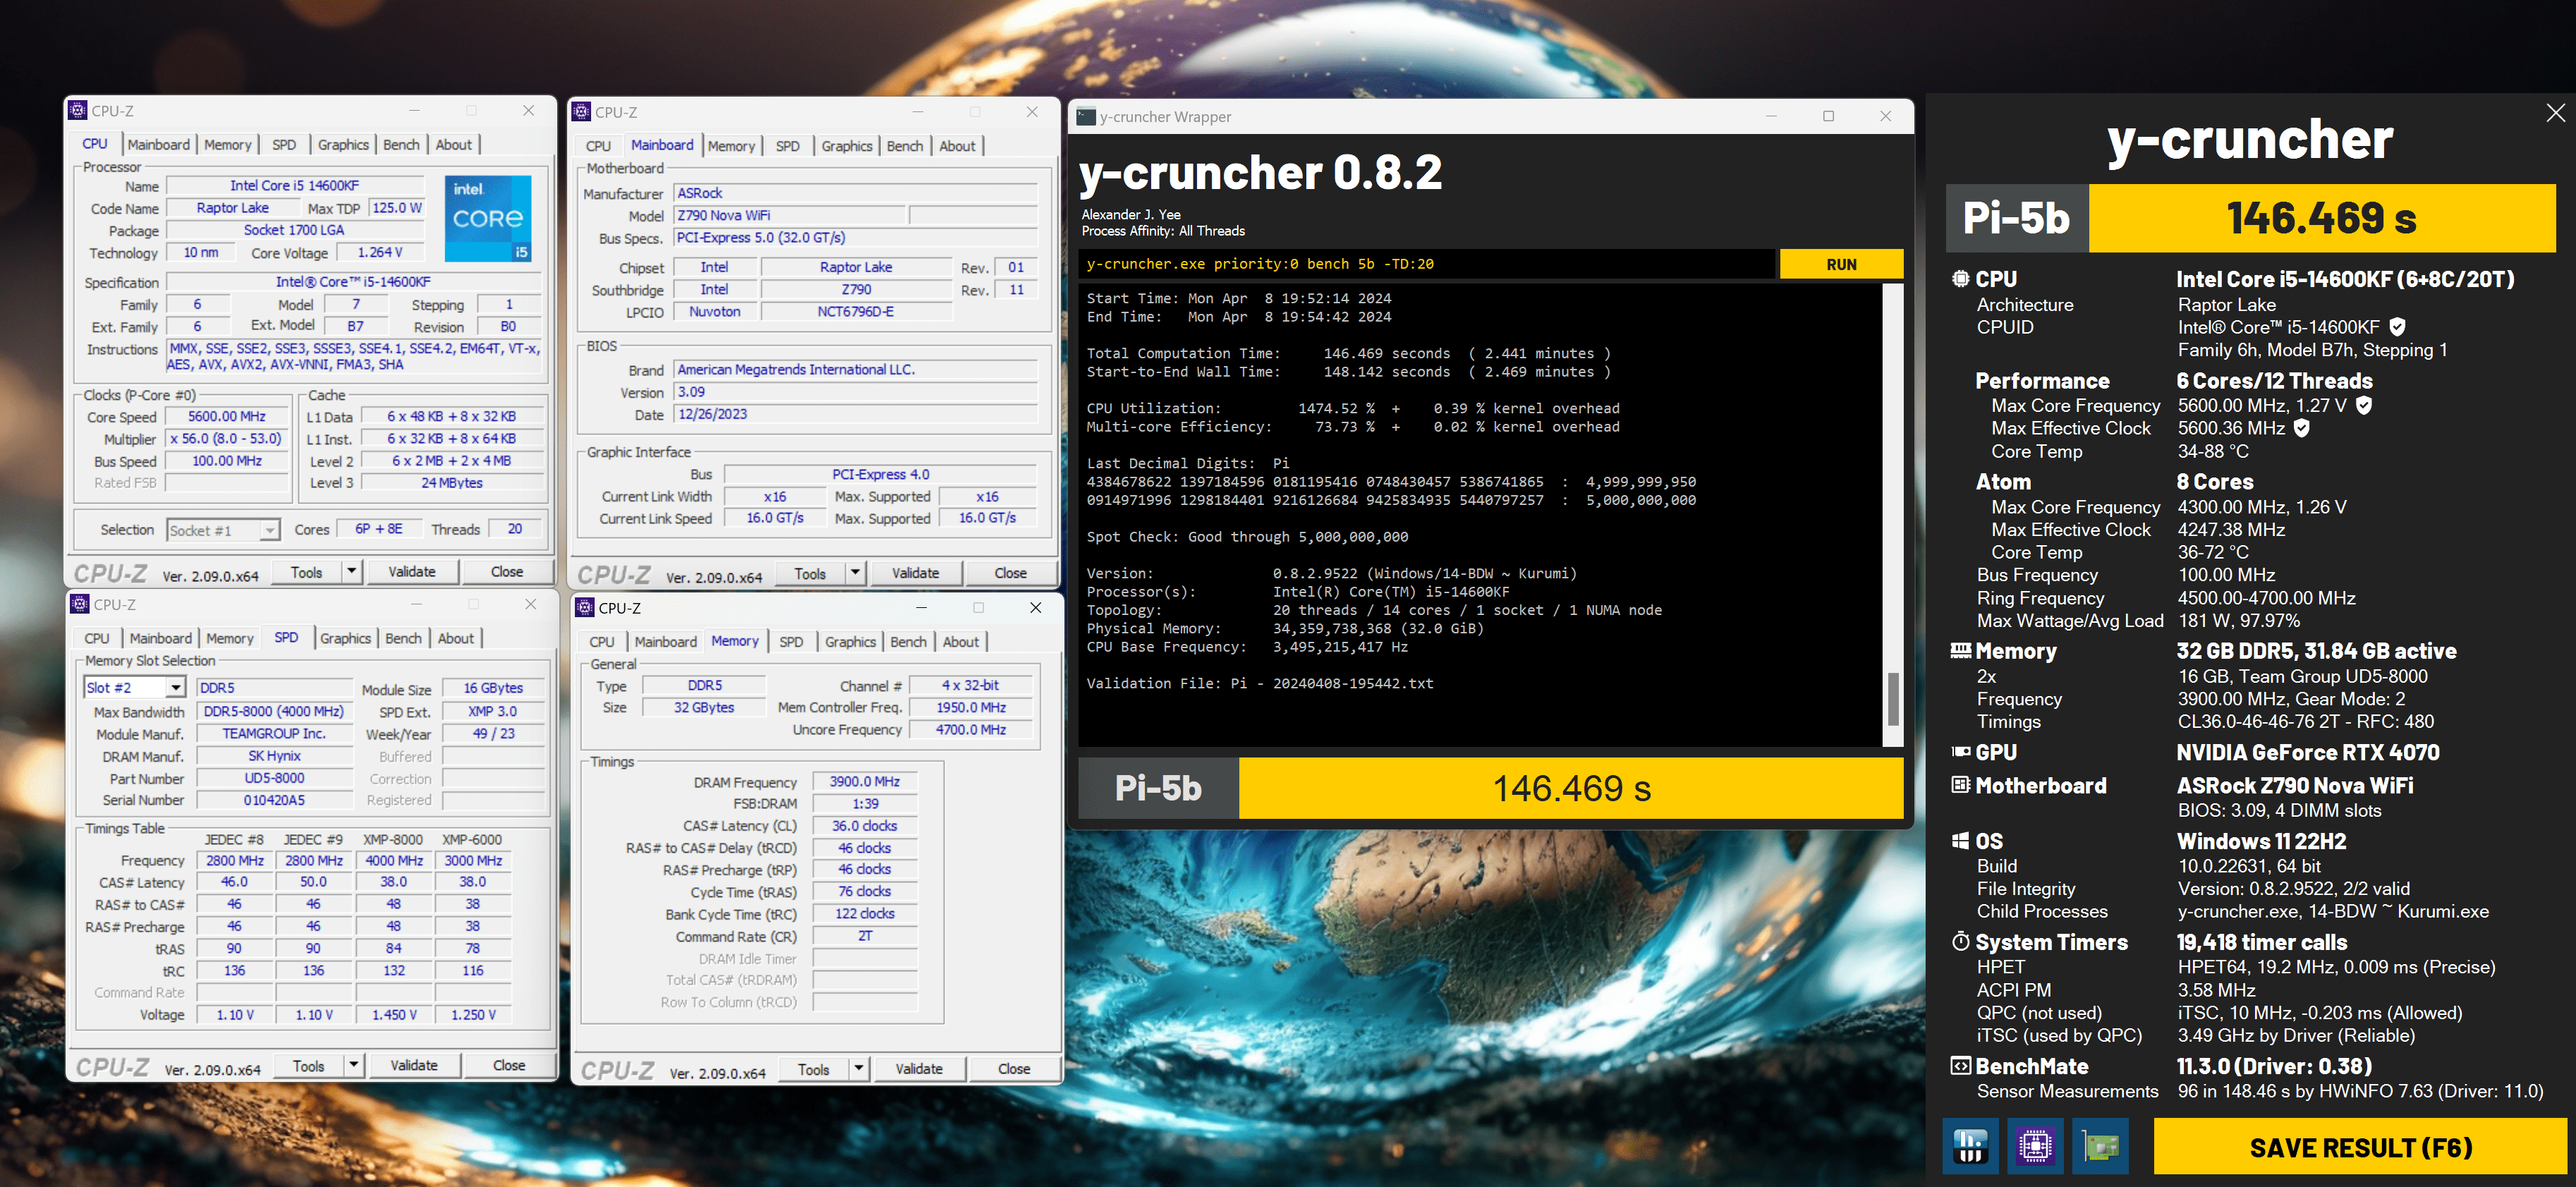Minimize the y-cruncher Wrapper window
This screenshot has height=1187, width=2576.
point(1771,116)
